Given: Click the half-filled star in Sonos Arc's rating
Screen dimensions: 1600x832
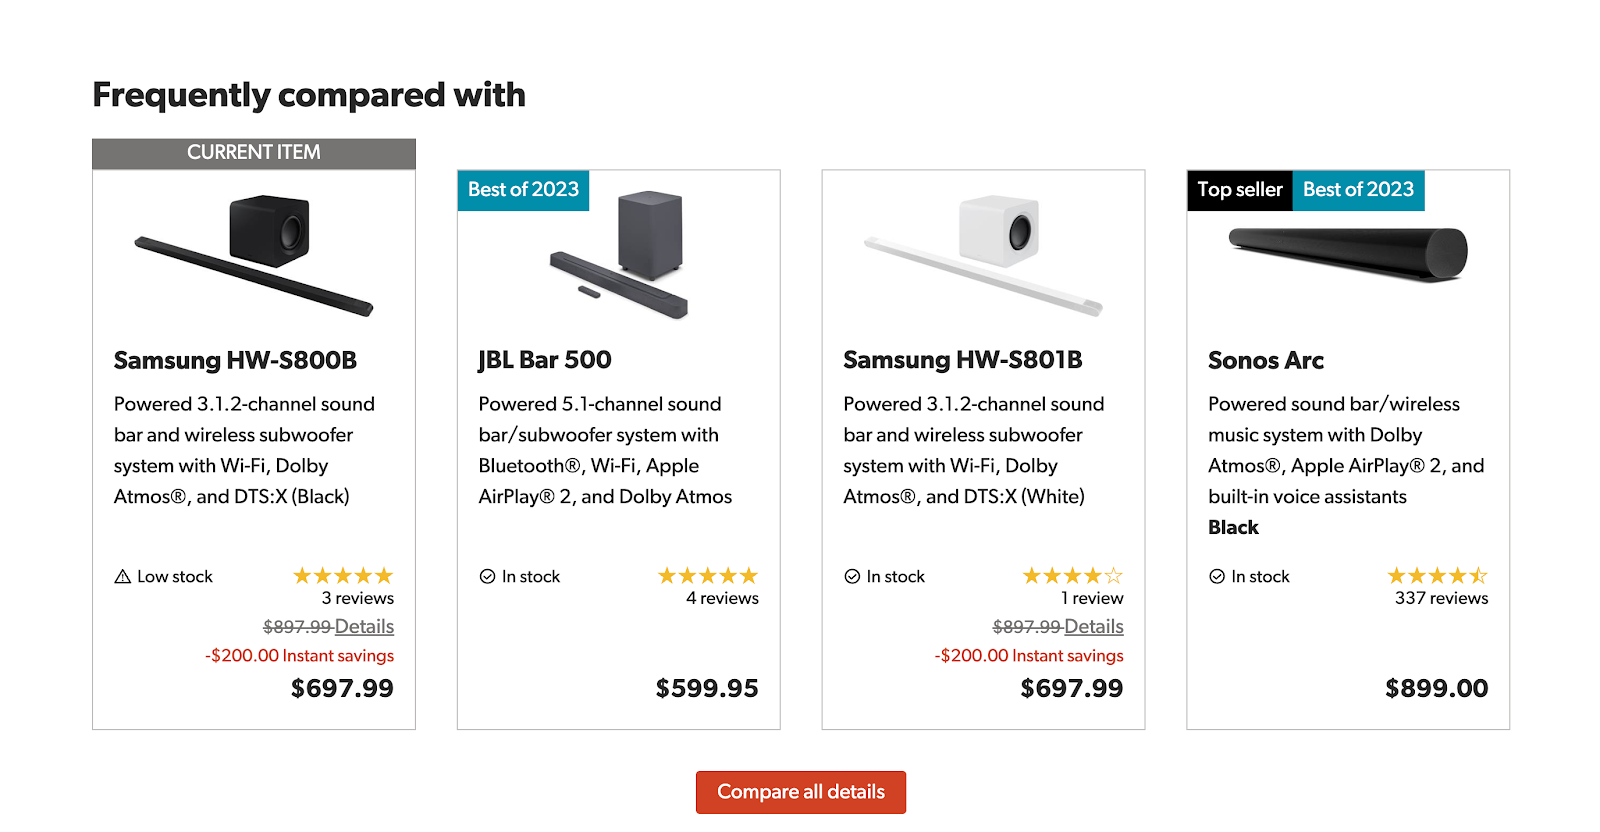Looking at the screenshot, I should (x=1479, y=575).
